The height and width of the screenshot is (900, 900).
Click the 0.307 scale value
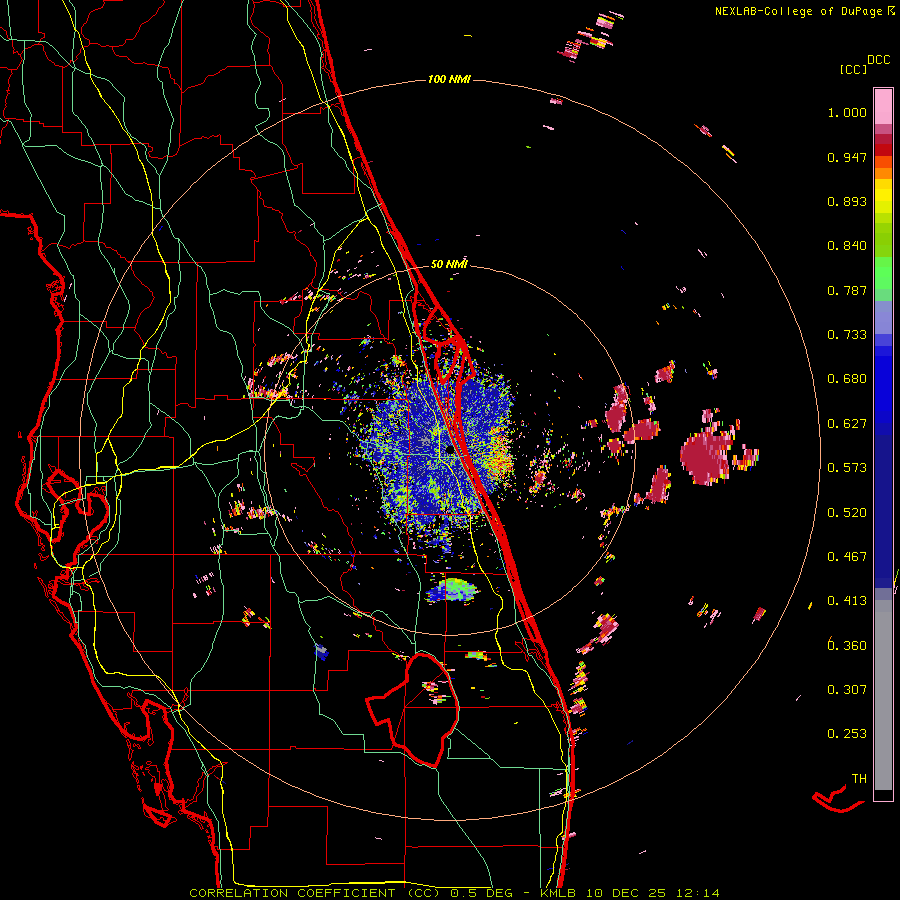(847, 689)
